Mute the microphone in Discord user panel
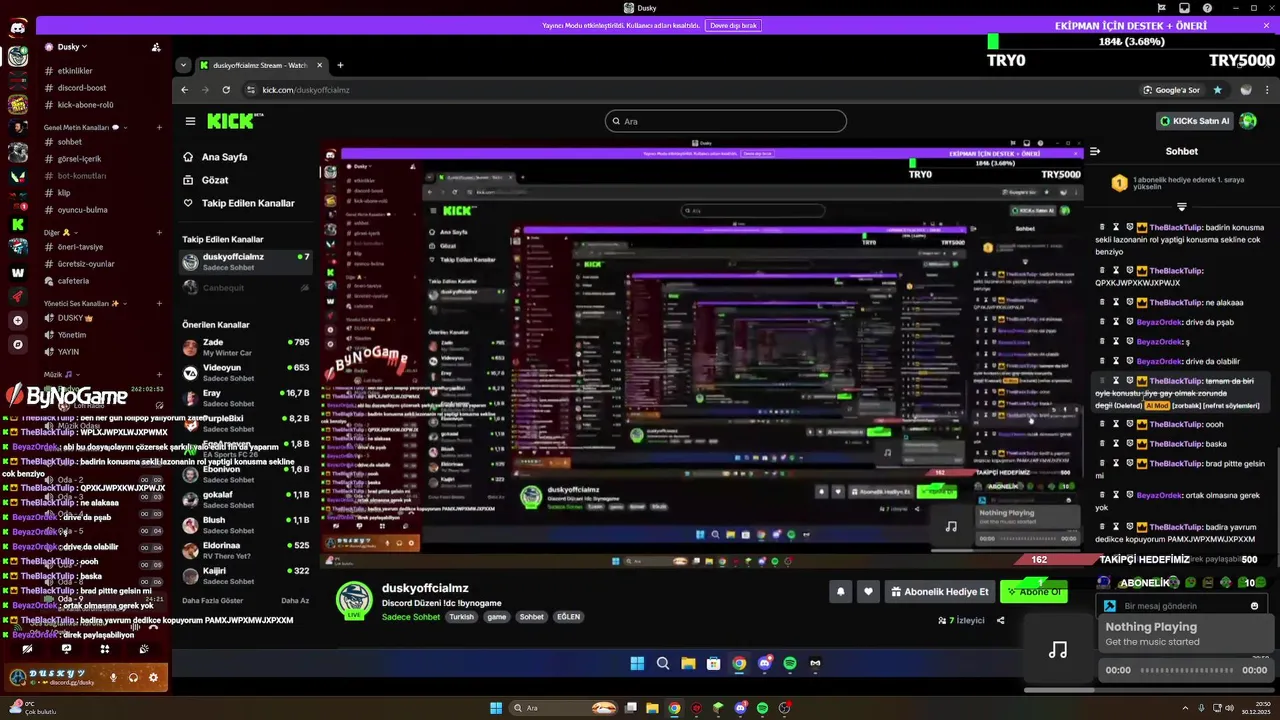Viewport: 1280px width, 720px height. [x=113, y=677]
